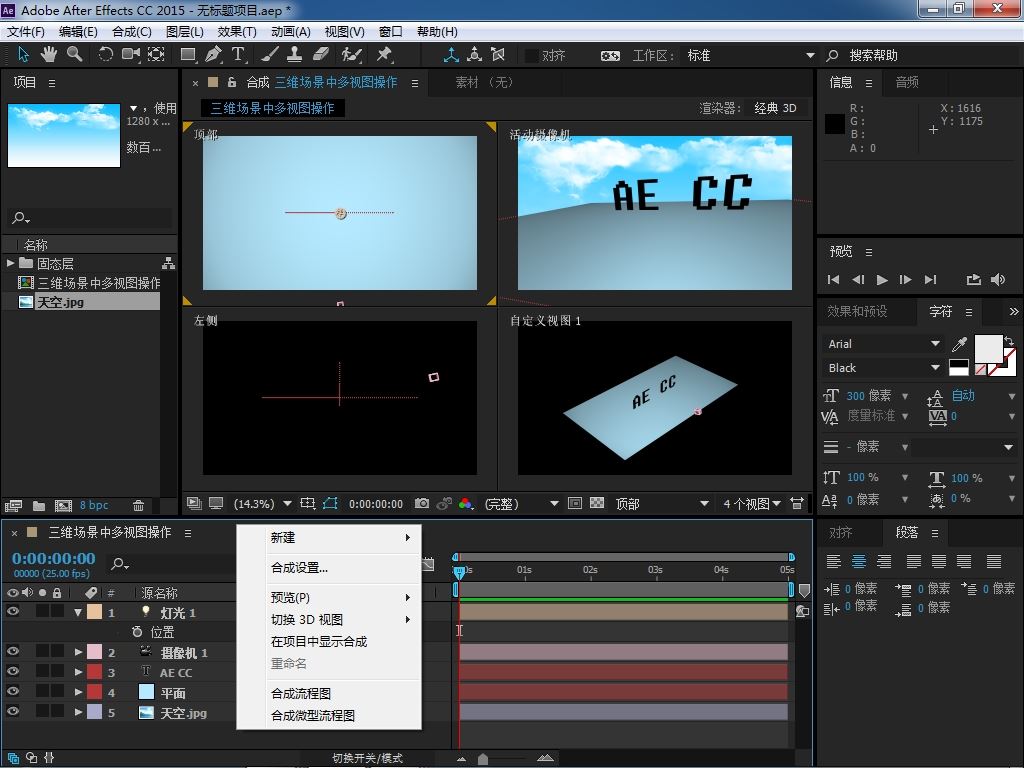The height and width of the screenshot is (768, 1024).
Task: Select the Pen tool
Action: [x=213, y=55]
